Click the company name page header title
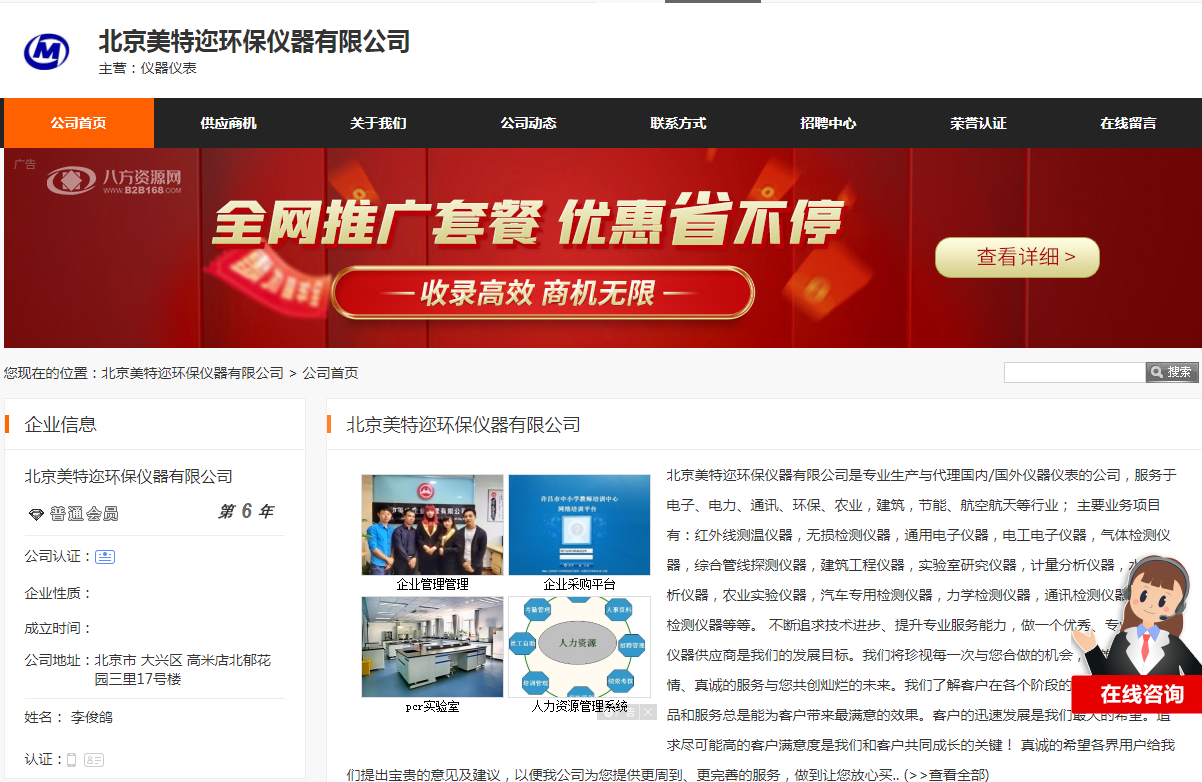 [255, 42]
